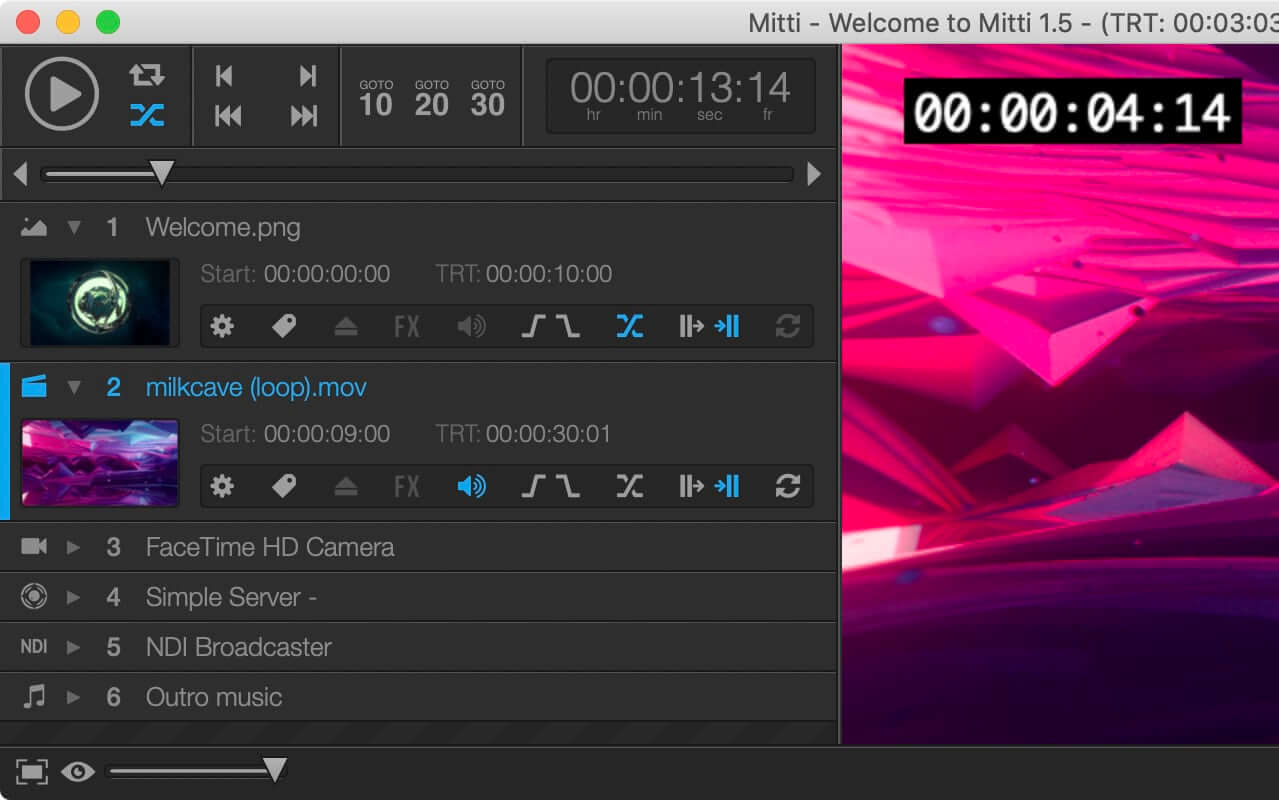Image resolution: width=1279 pixels, height=800 pixels.
Task: Click the handle of the bottom preview slider
Action: (x=275, y=769)
